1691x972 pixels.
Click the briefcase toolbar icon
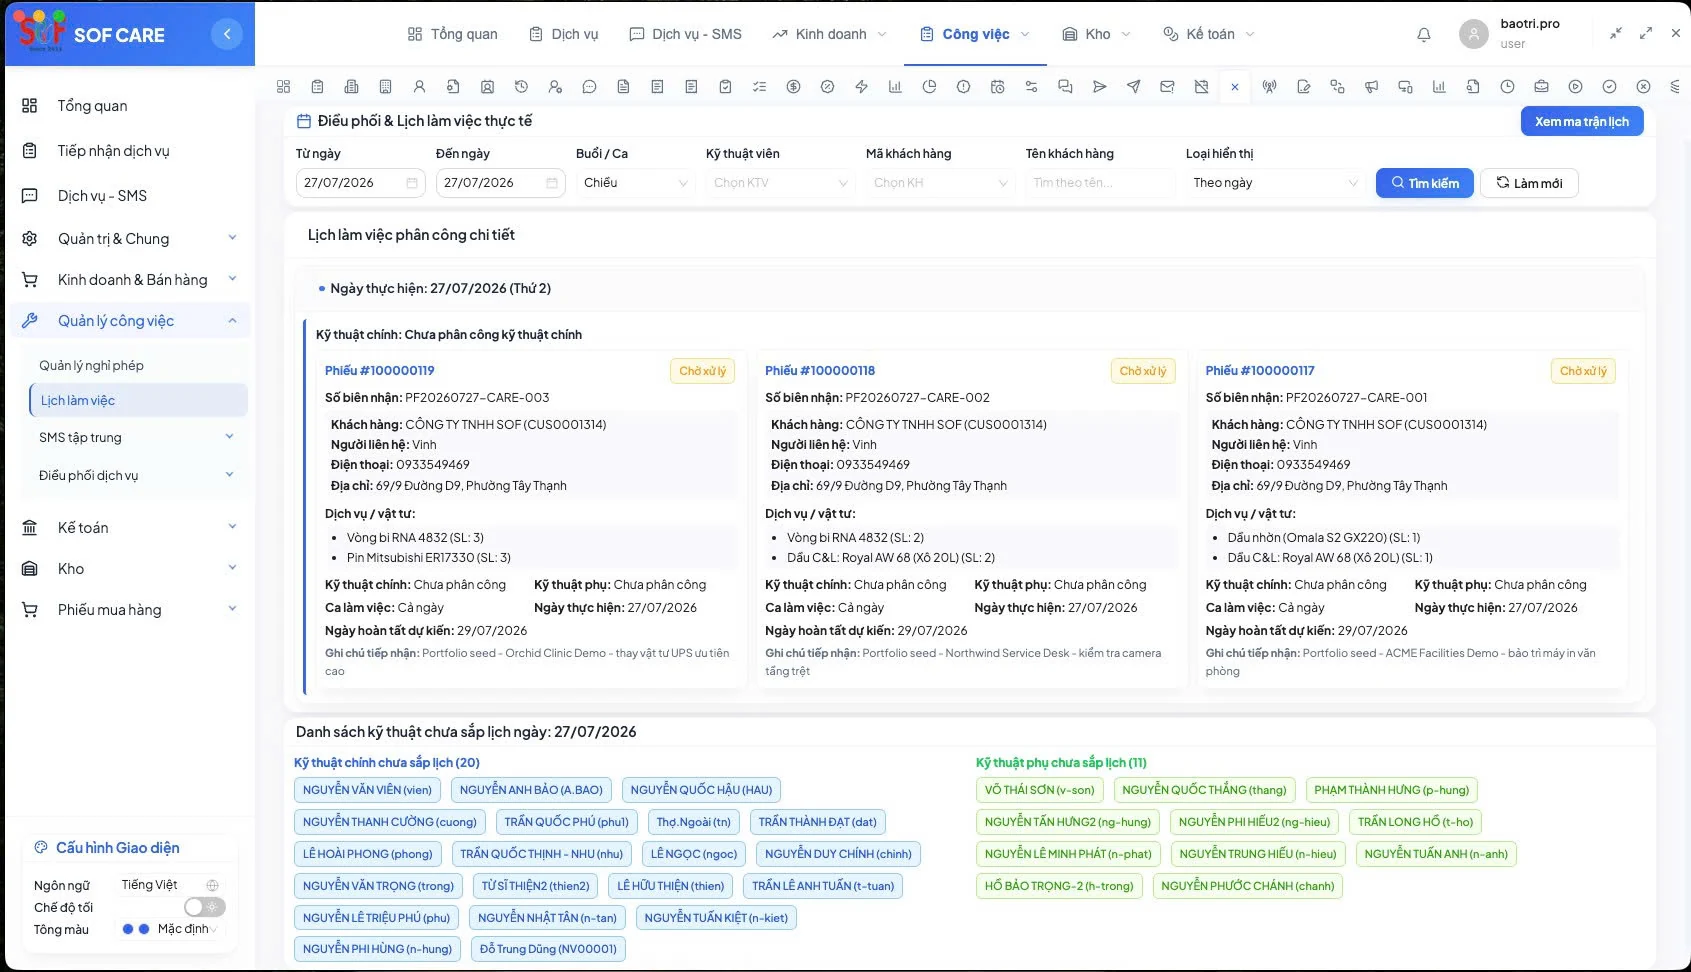coord(1541,87)
